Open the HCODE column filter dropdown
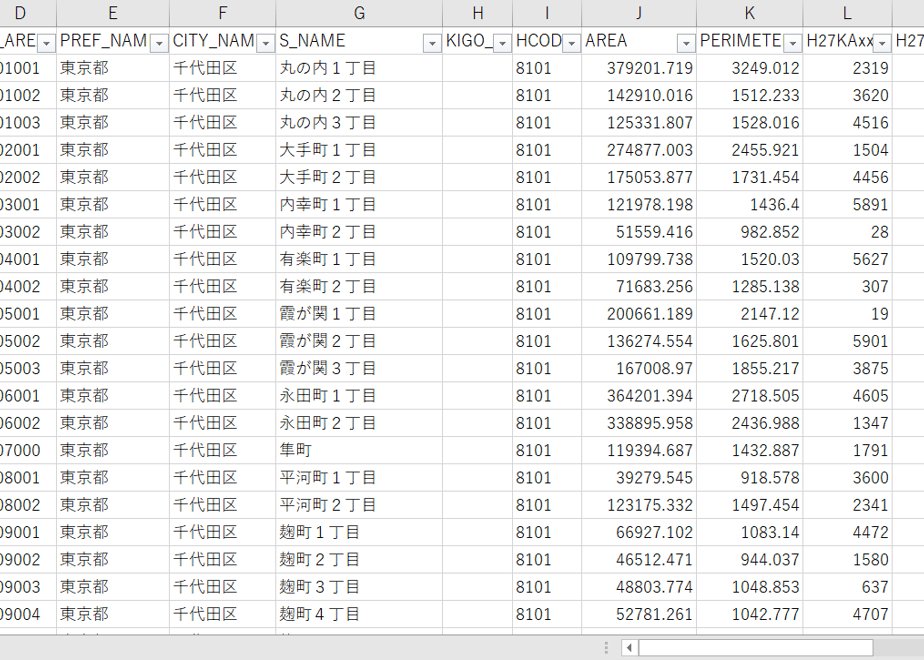 [x=571, y=43]
